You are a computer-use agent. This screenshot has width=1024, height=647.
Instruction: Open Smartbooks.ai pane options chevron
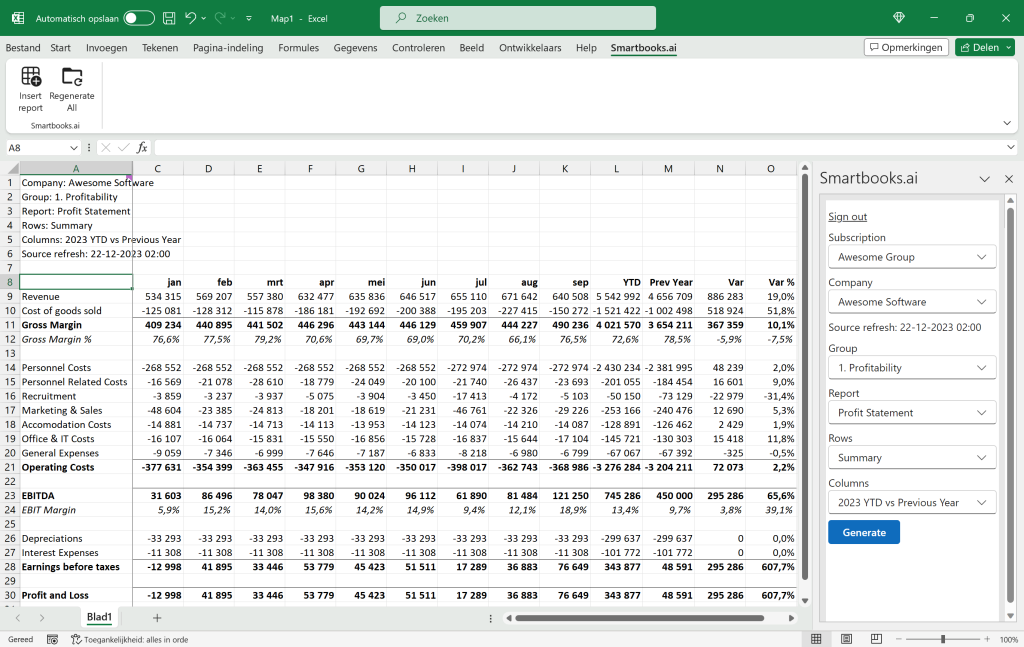984,179
